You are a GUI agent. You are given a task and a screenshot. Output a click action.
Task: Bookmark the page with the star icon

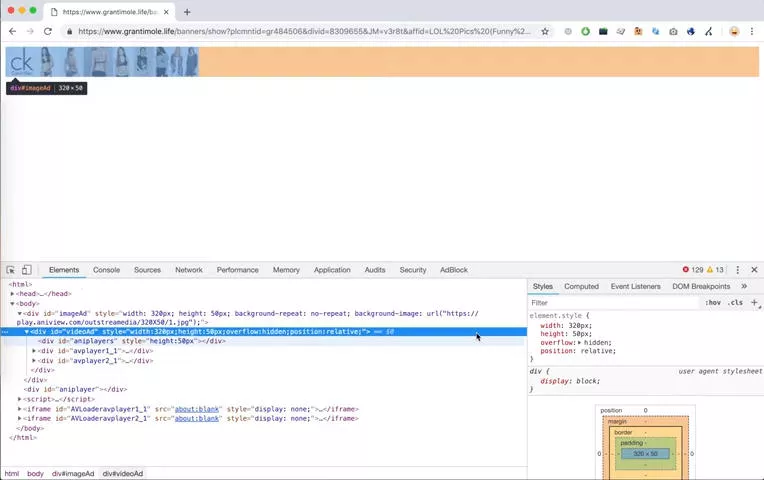pos(545,31)
